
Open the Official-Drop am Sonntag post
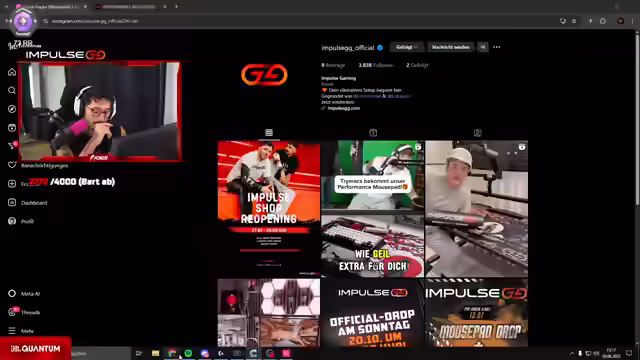click(372, 313)
